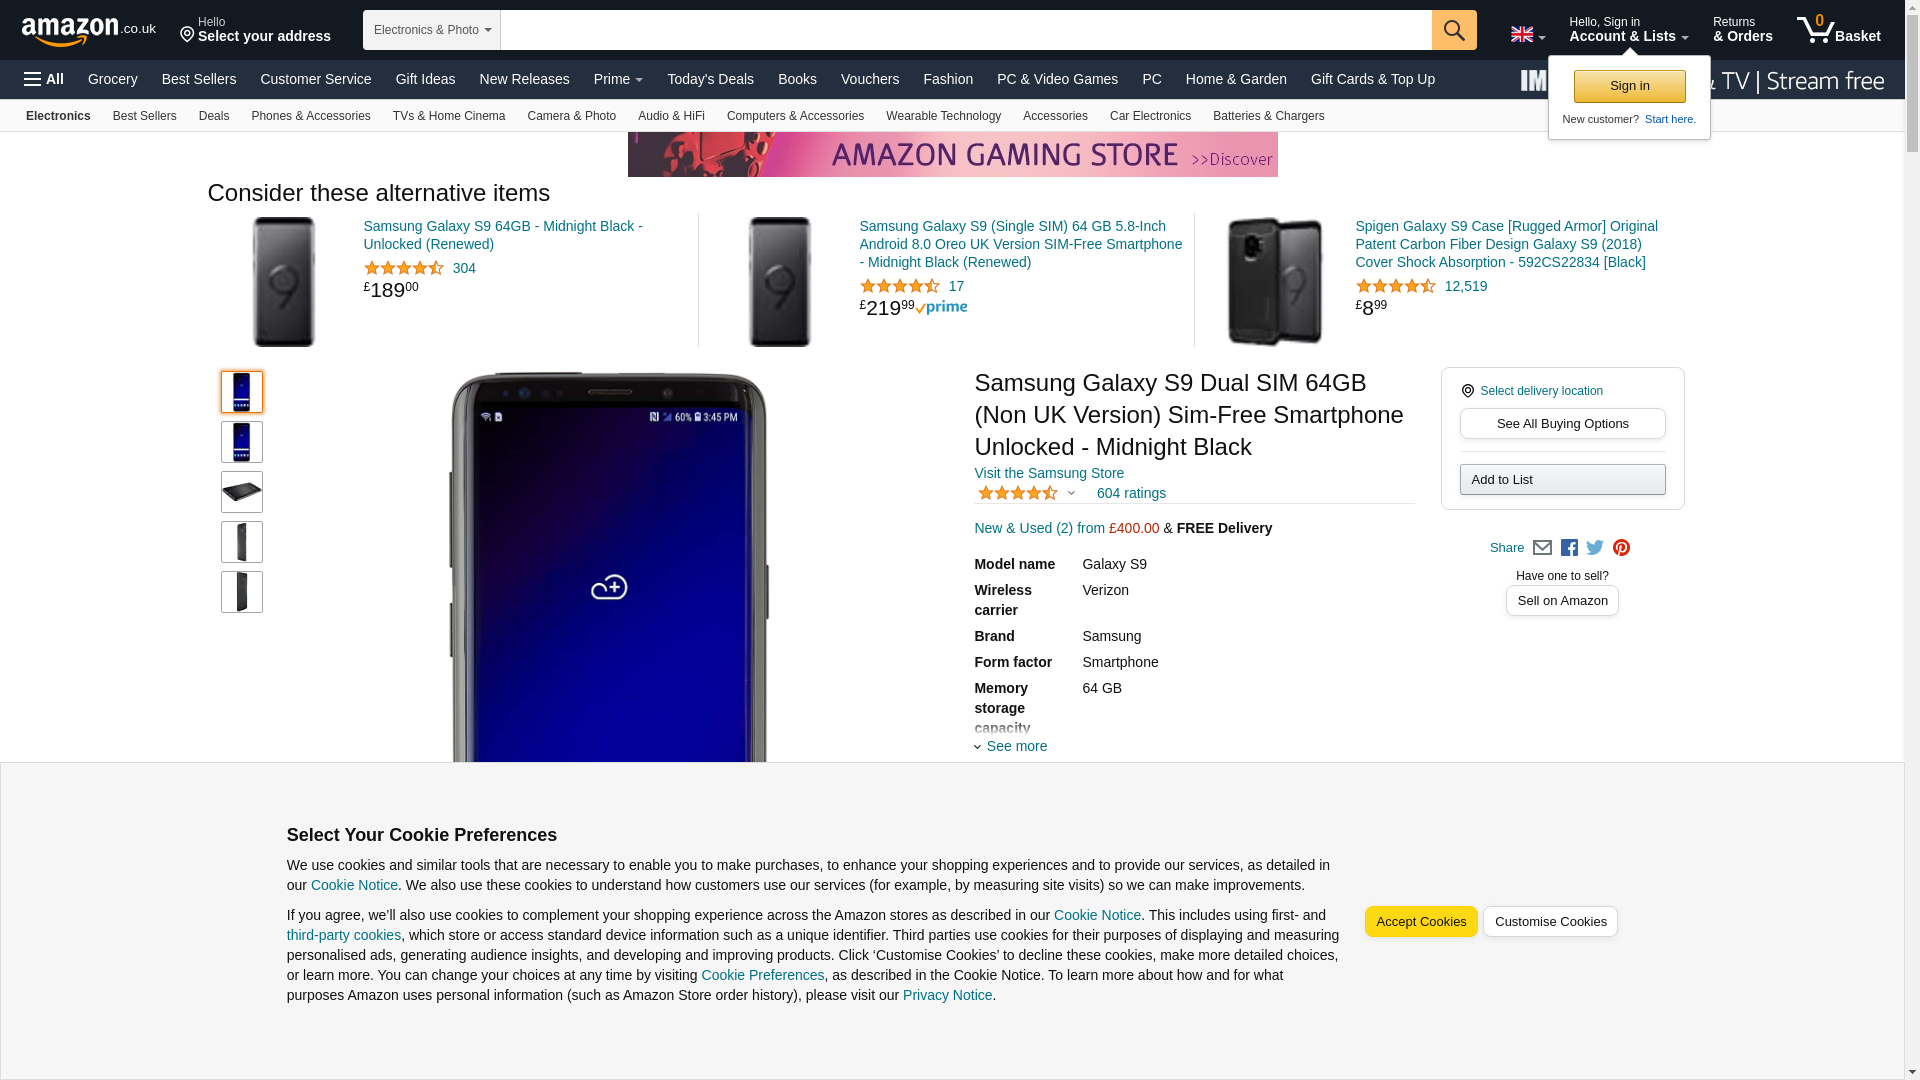Select Wearable Technology subnav tab
Screen dimensions: 1920x1080
coord(942,116)
